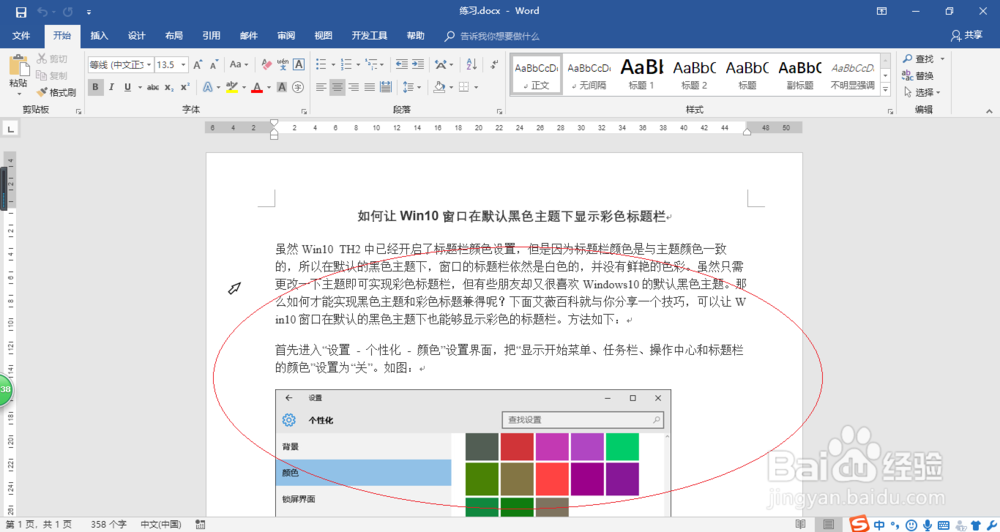This screenshot has width=1000, height=532.
Task: Click the Paste (粘贴) clipboard icon
Action: [18, 67]
